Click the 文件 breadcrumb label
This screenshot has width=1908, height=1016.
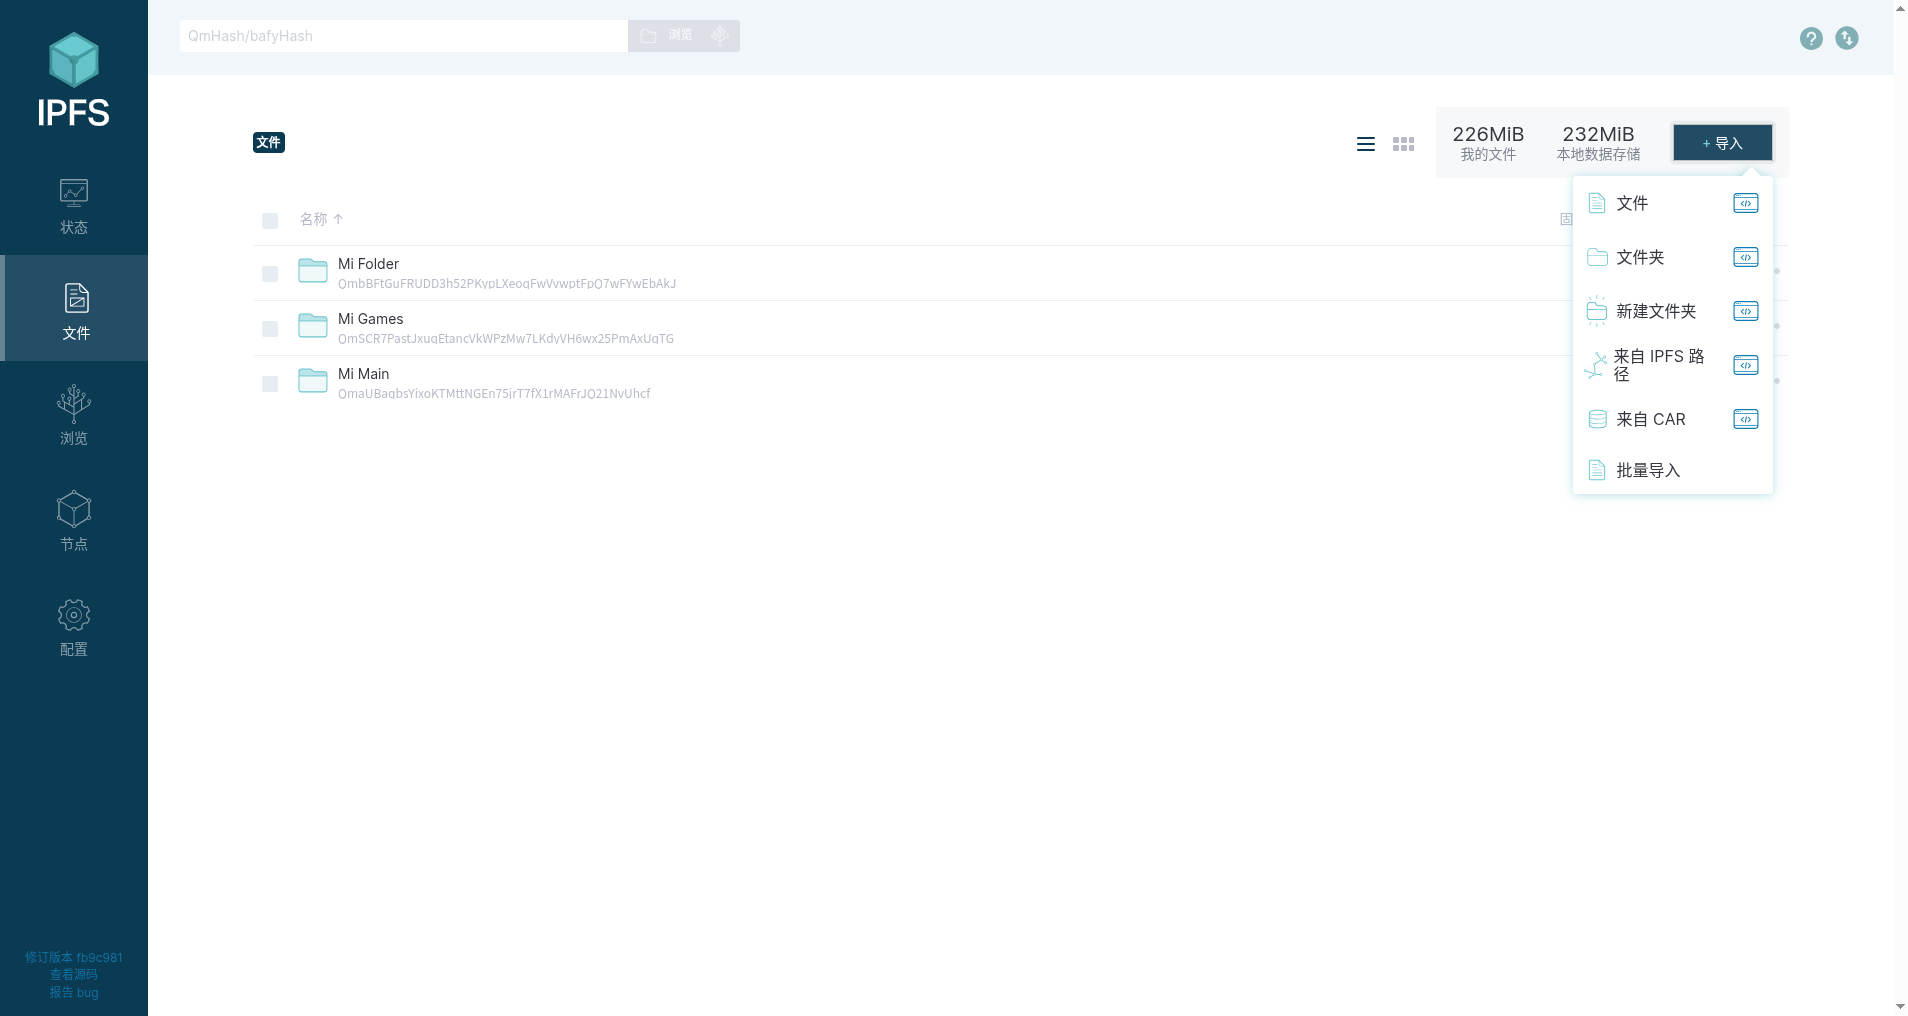pyautogui.click(x=269, y=143)
